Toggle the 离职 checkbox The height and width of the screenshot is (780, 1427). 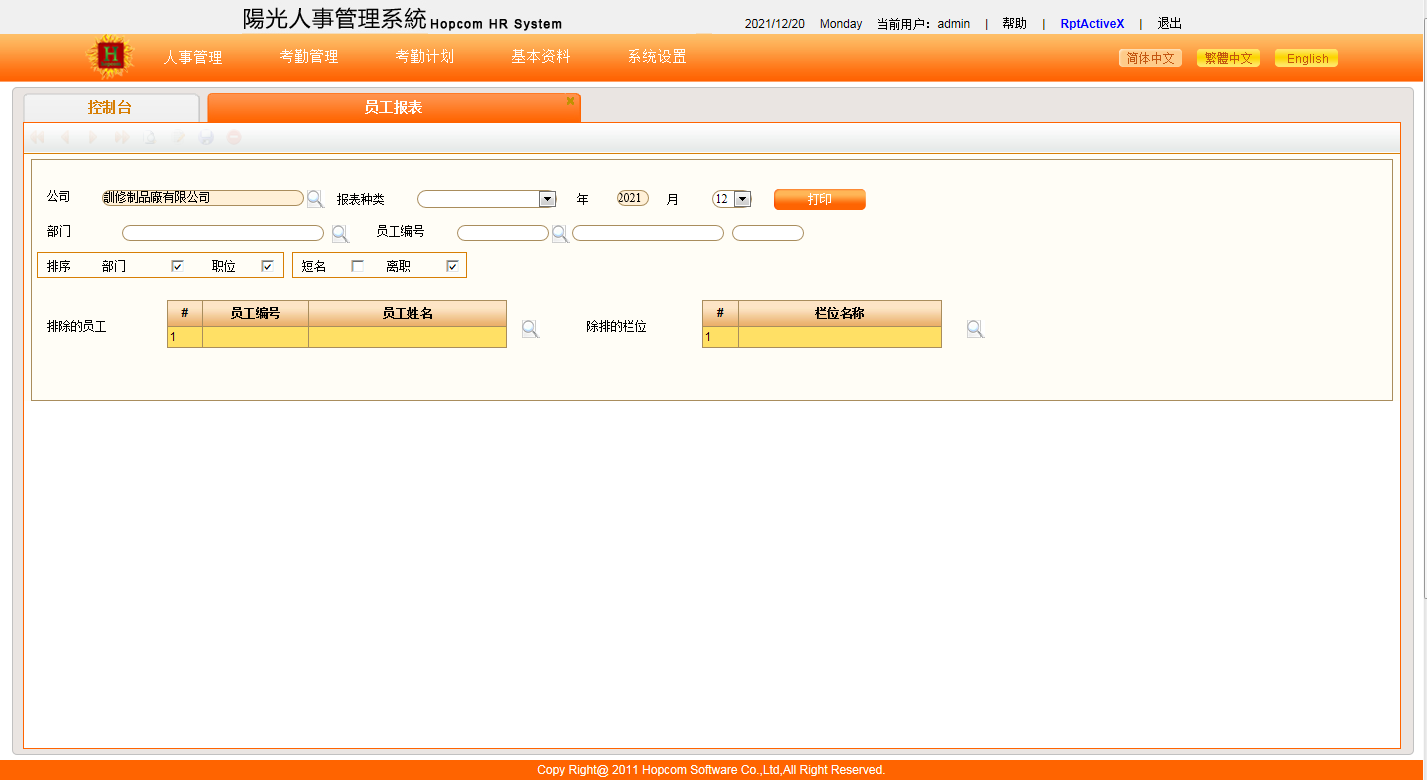(452, 266)
